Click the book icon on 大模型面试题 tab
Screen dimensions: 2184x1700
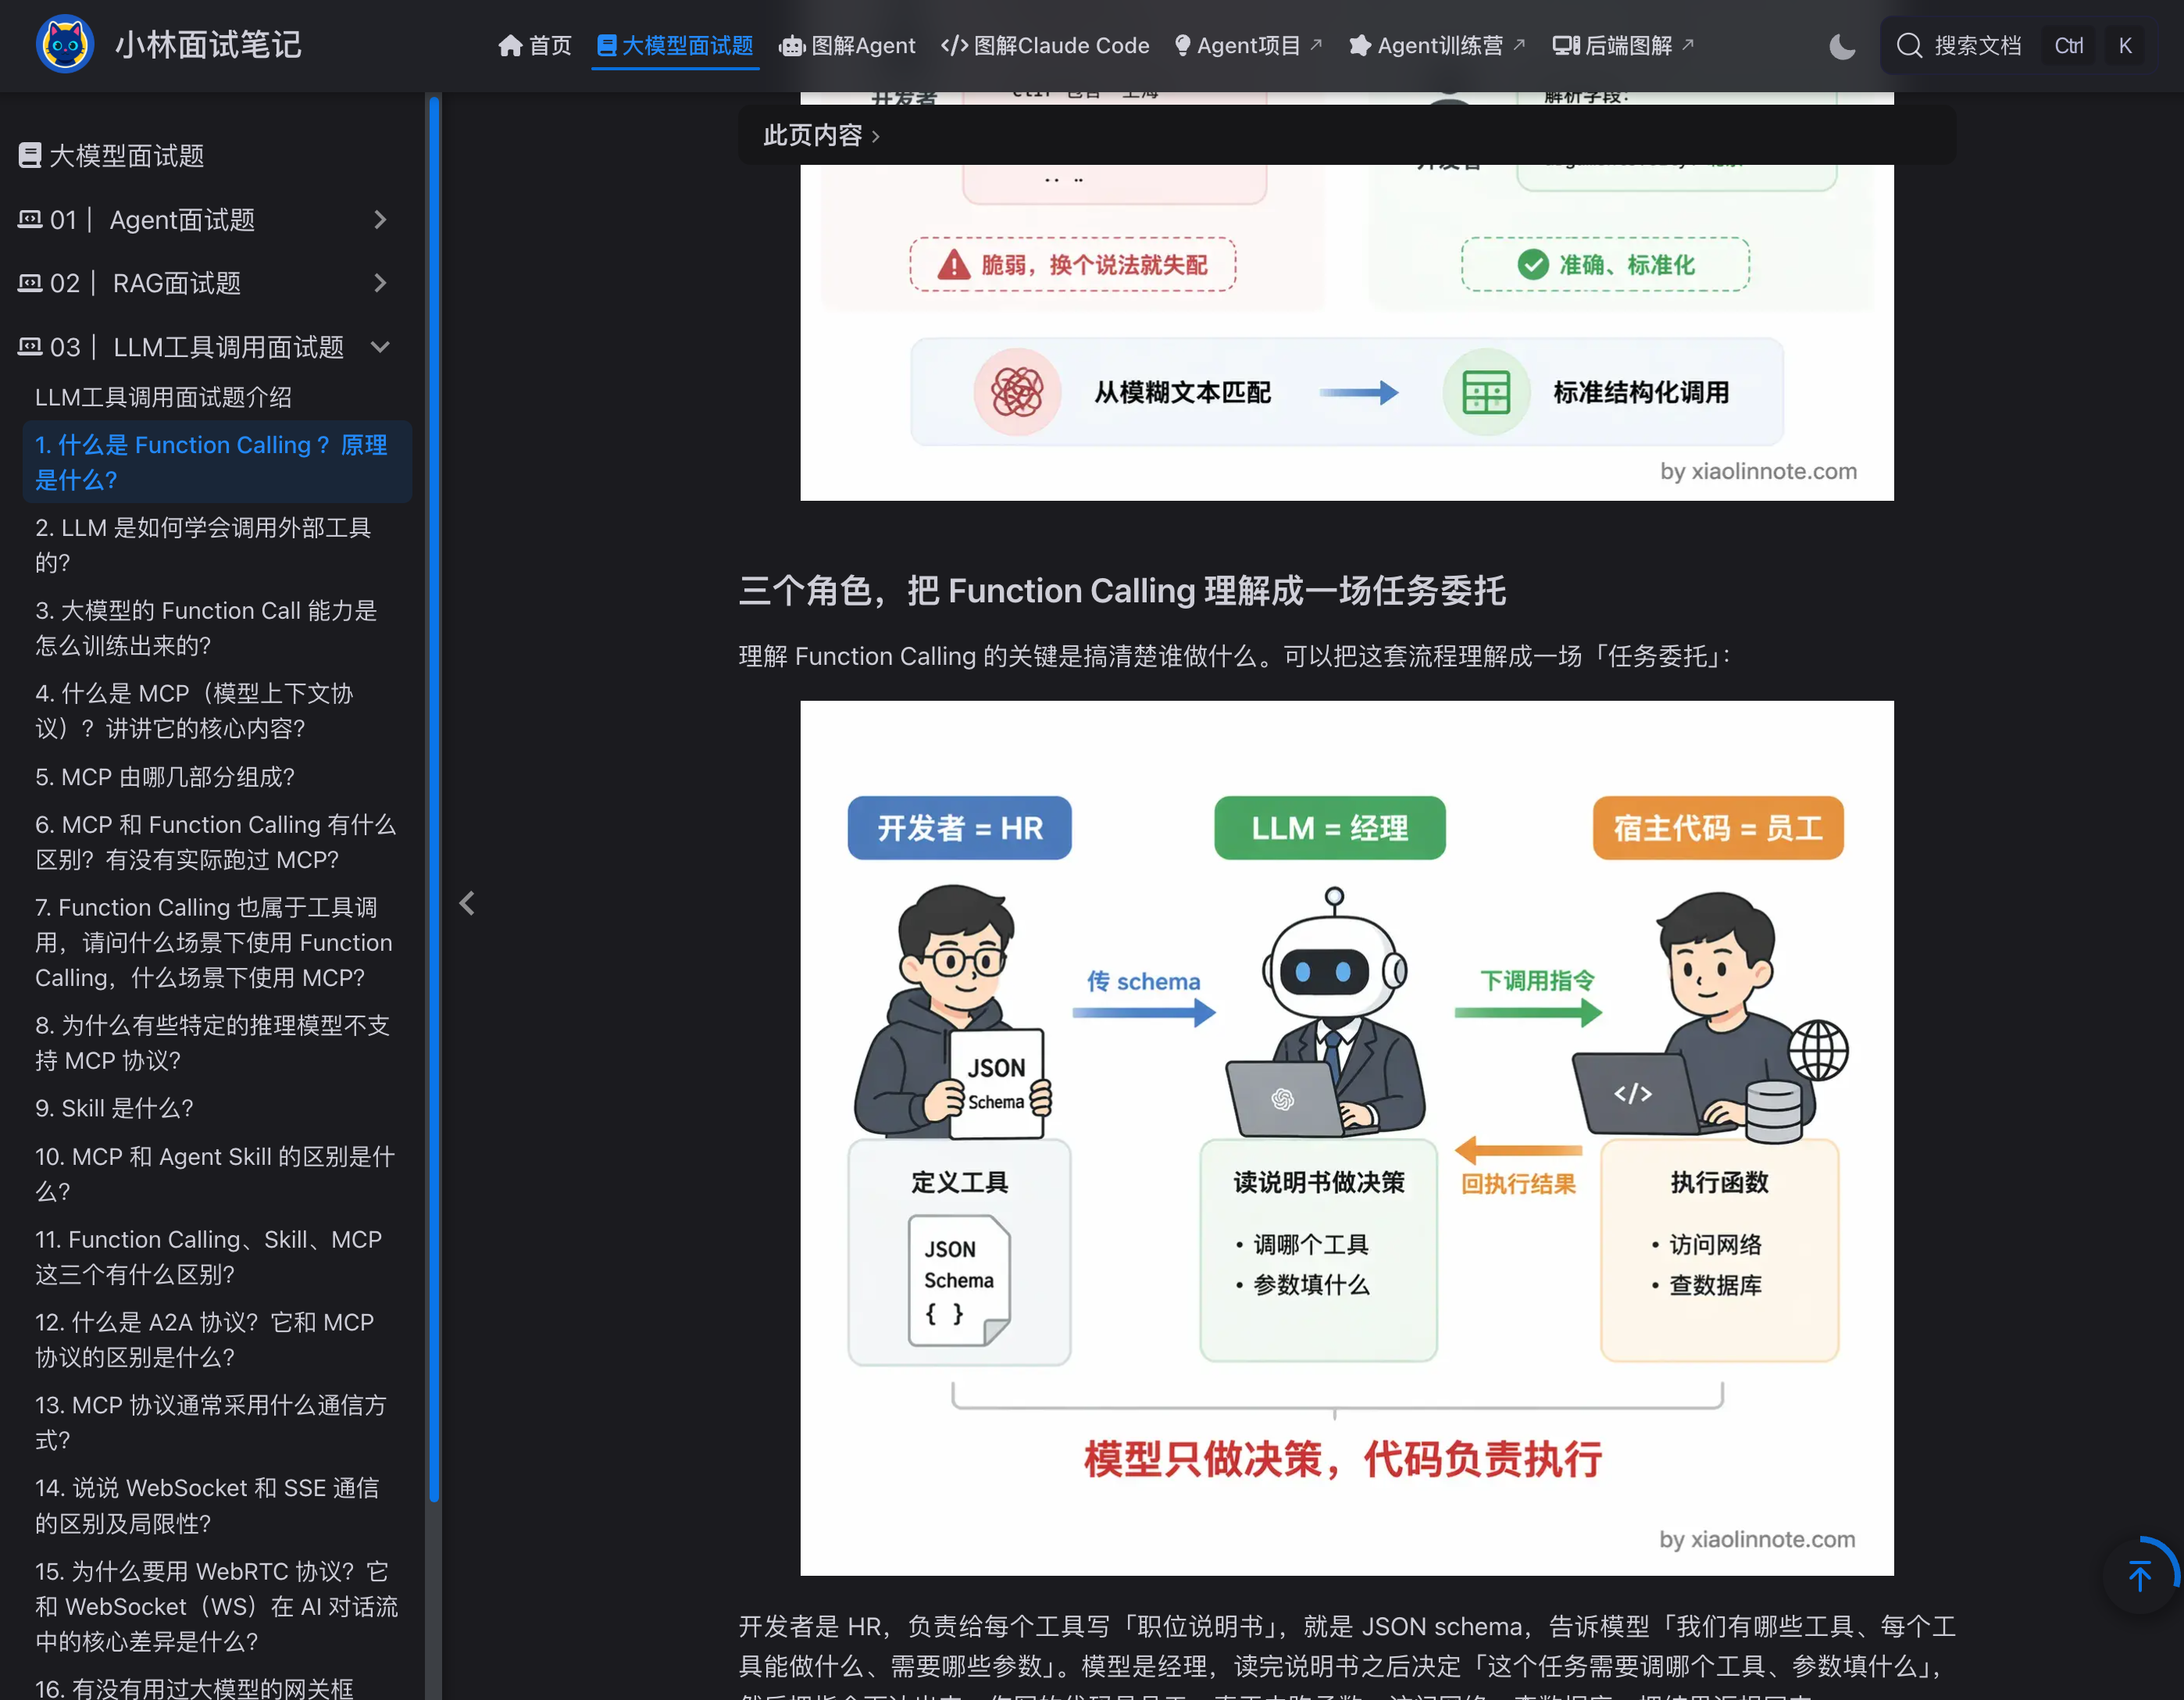(606, 46)
